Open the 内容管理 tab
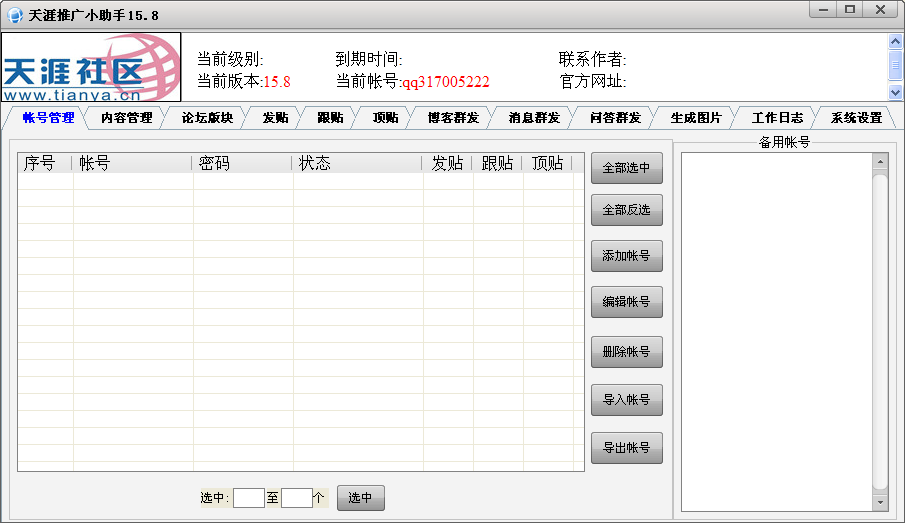This screenshot has width=905, height=523. pyautogui.click(x=126, y=118)
